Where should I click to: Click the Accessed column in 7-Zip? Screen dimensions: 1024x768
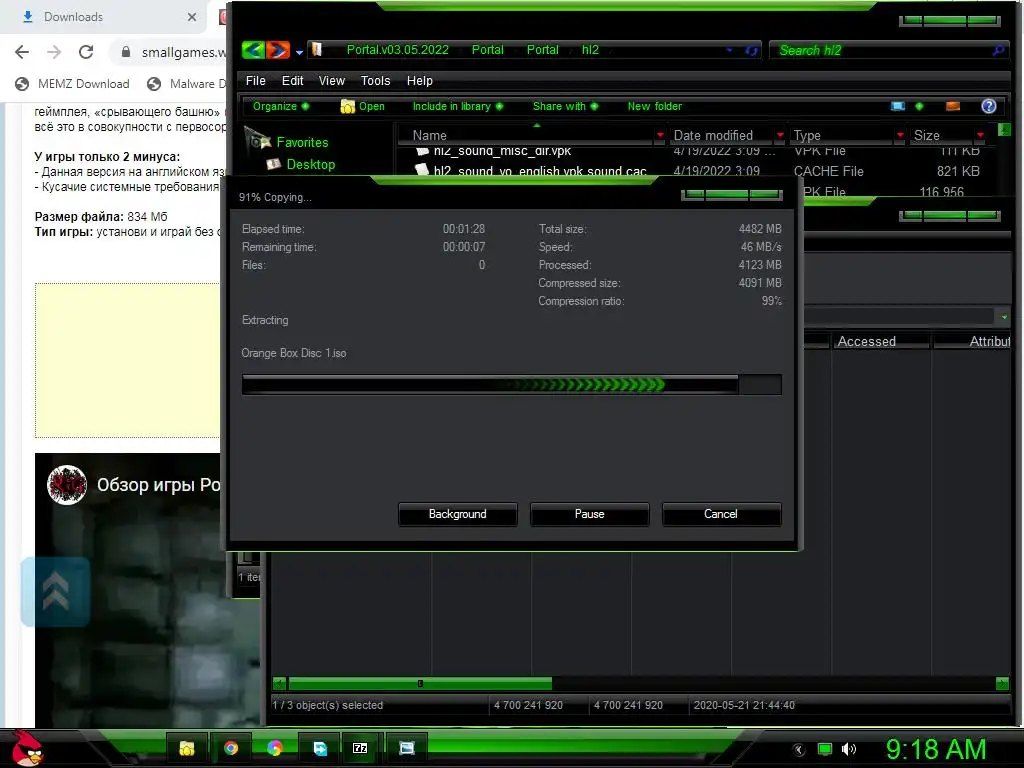click(x=879, y=341)
